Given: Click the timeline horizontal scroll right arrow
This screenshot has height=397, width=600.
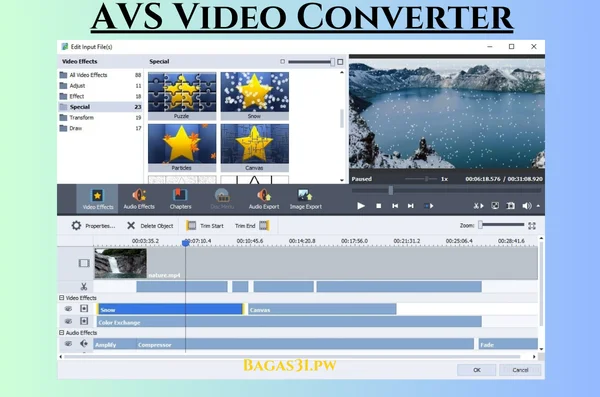Looking at the screenshot, I should [x=534, y=357].
